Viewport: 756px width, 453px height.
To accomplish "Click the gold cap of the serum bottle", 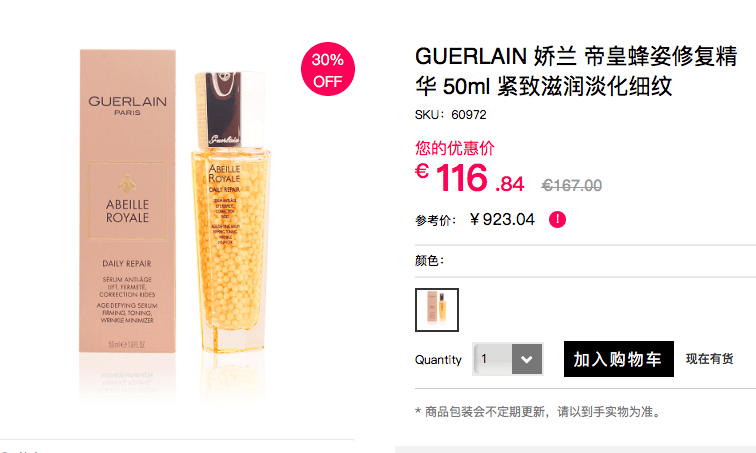I will click(x=230, y=110).
